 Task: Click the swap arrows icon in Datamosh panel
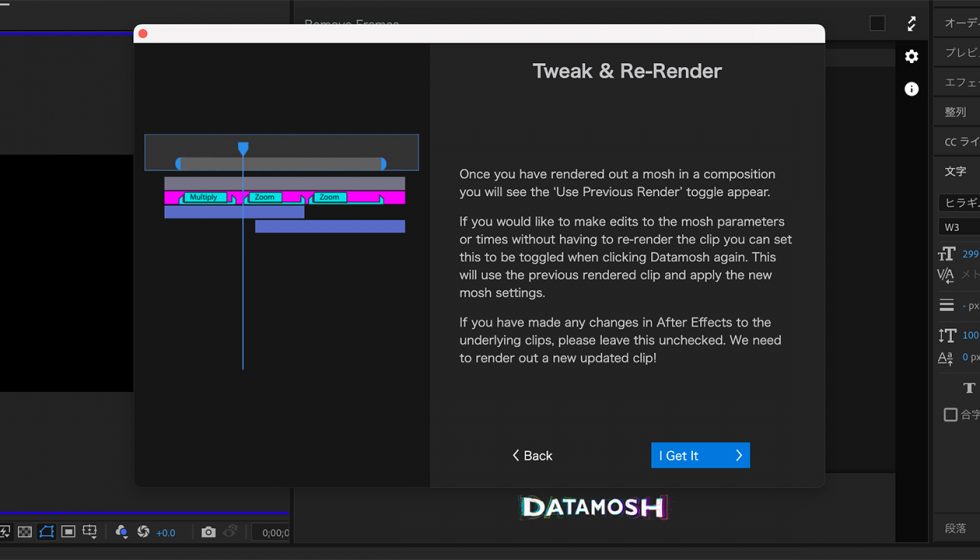pos(911,24)
